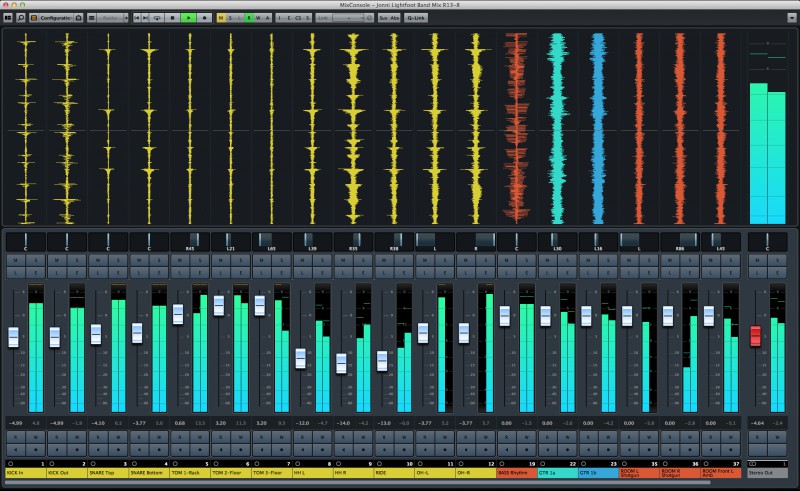
Task: Start playback with the green Play button
Action: pos(188,18)
